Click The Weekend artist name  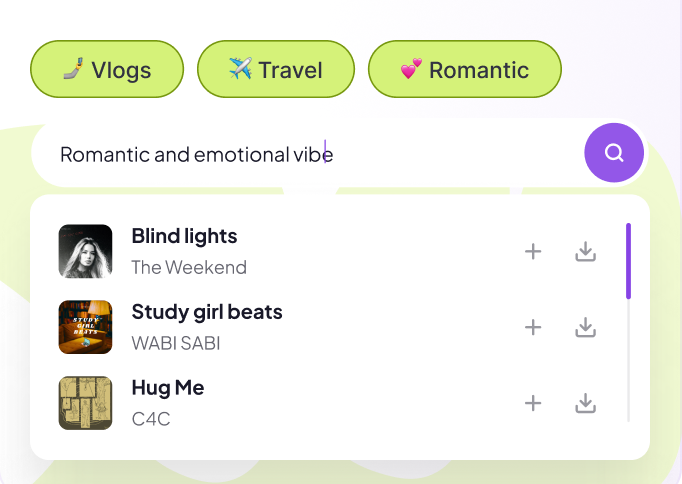[x=189, y=267]
